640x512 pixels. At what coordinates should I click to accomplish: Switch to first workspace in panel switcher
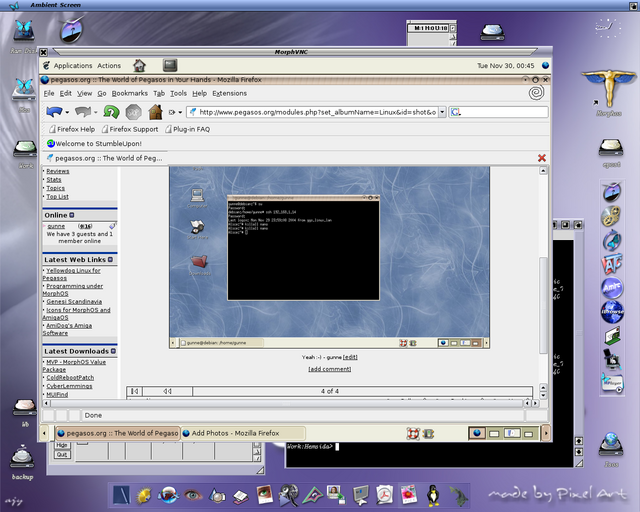(x=477, y=433)
